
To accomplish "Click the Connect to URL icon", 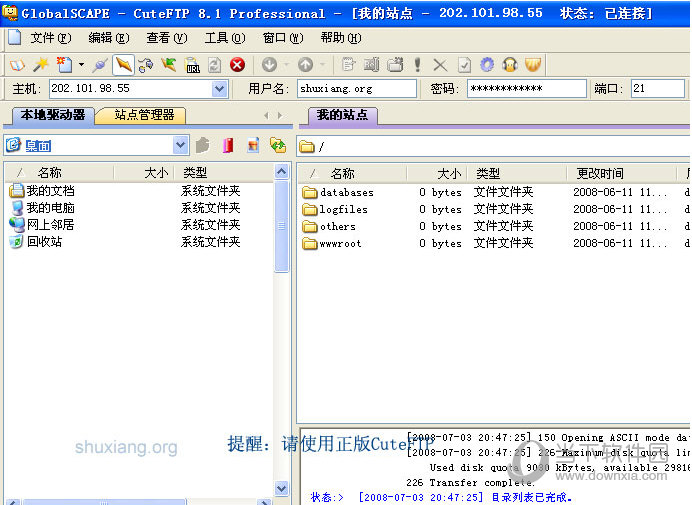I will coord(192,65).
